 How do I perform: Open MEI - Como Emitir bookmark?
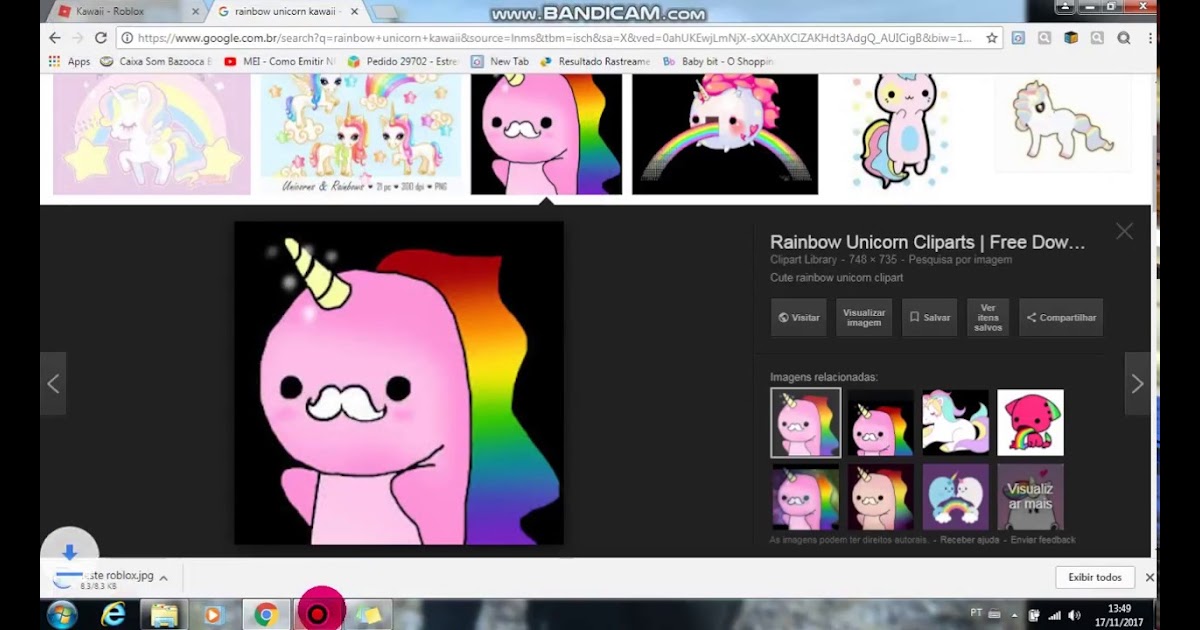tap(280, 61)
